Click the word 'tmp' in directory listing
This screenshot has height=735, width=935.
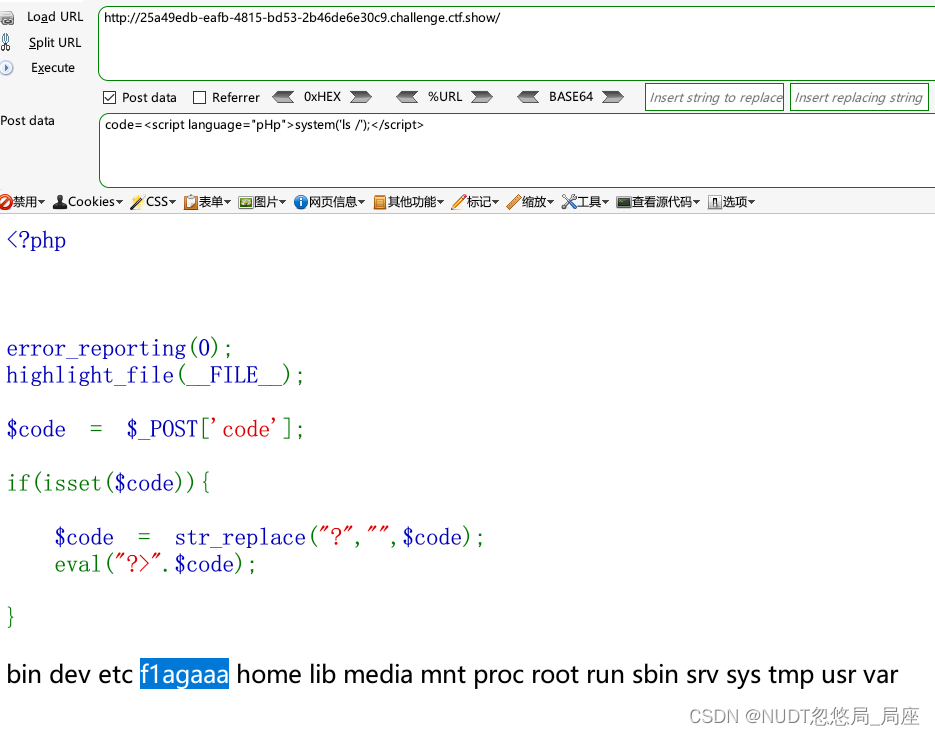pyautogui.click(x=791, y=675)
